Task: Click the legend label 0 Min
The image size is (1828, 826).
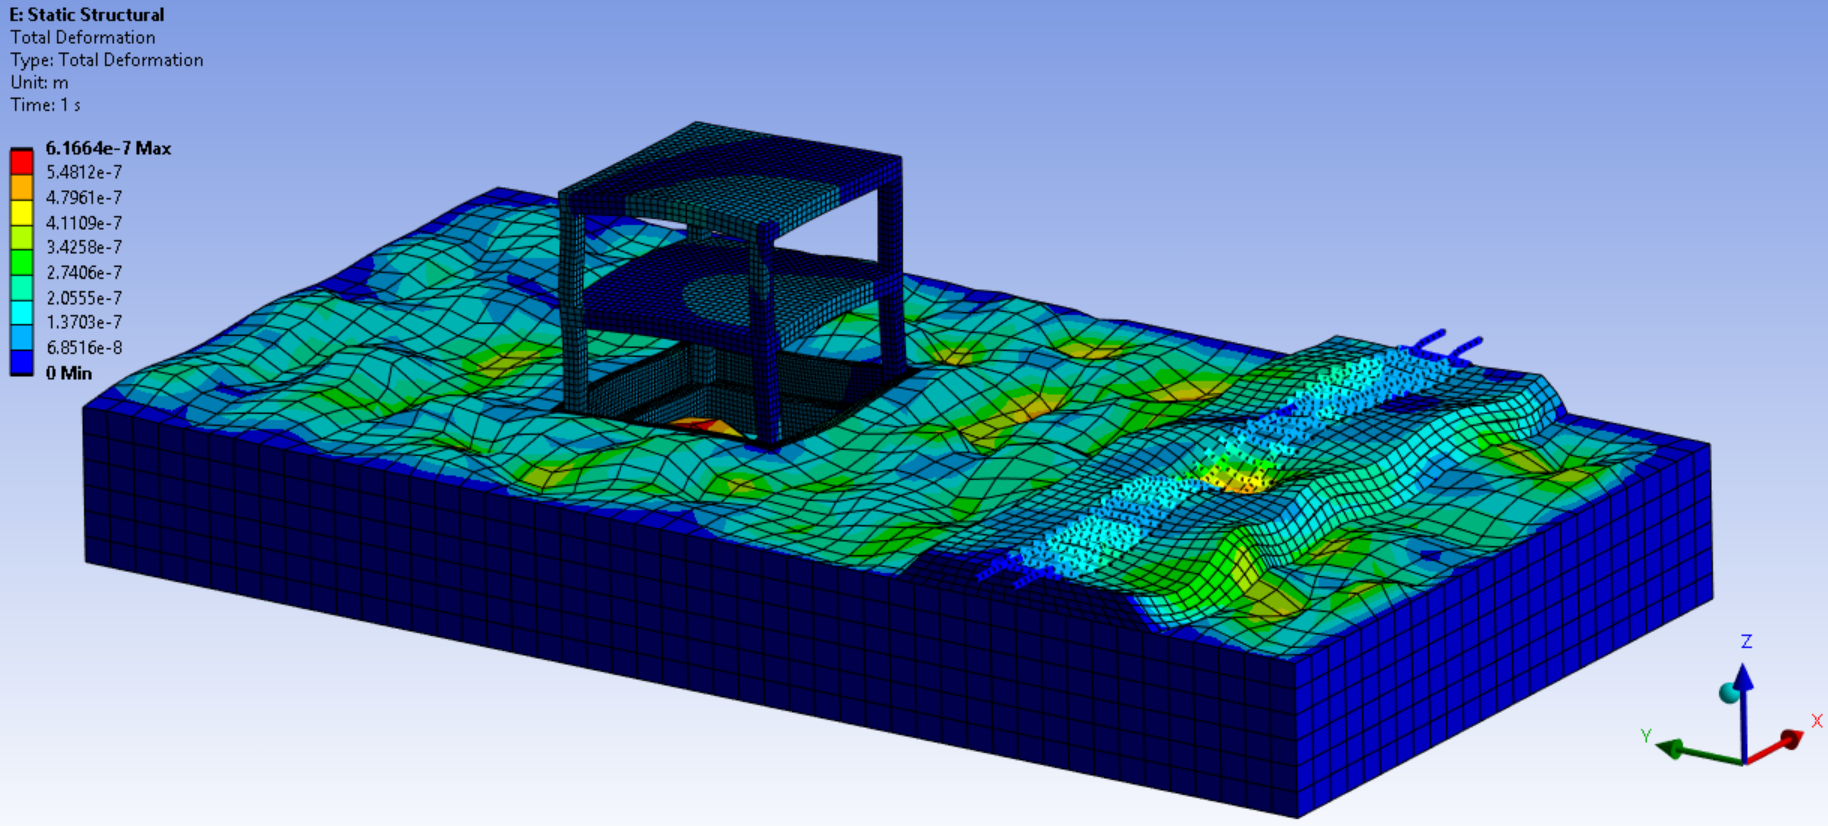Action: [x=69, y=373]
